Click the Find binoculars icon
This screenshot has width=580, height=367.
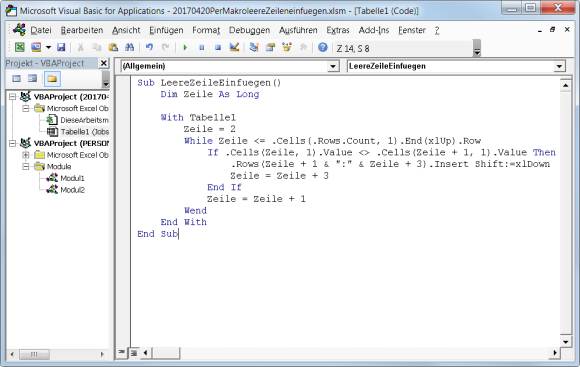pyautogui.click(x=129, y=47)
